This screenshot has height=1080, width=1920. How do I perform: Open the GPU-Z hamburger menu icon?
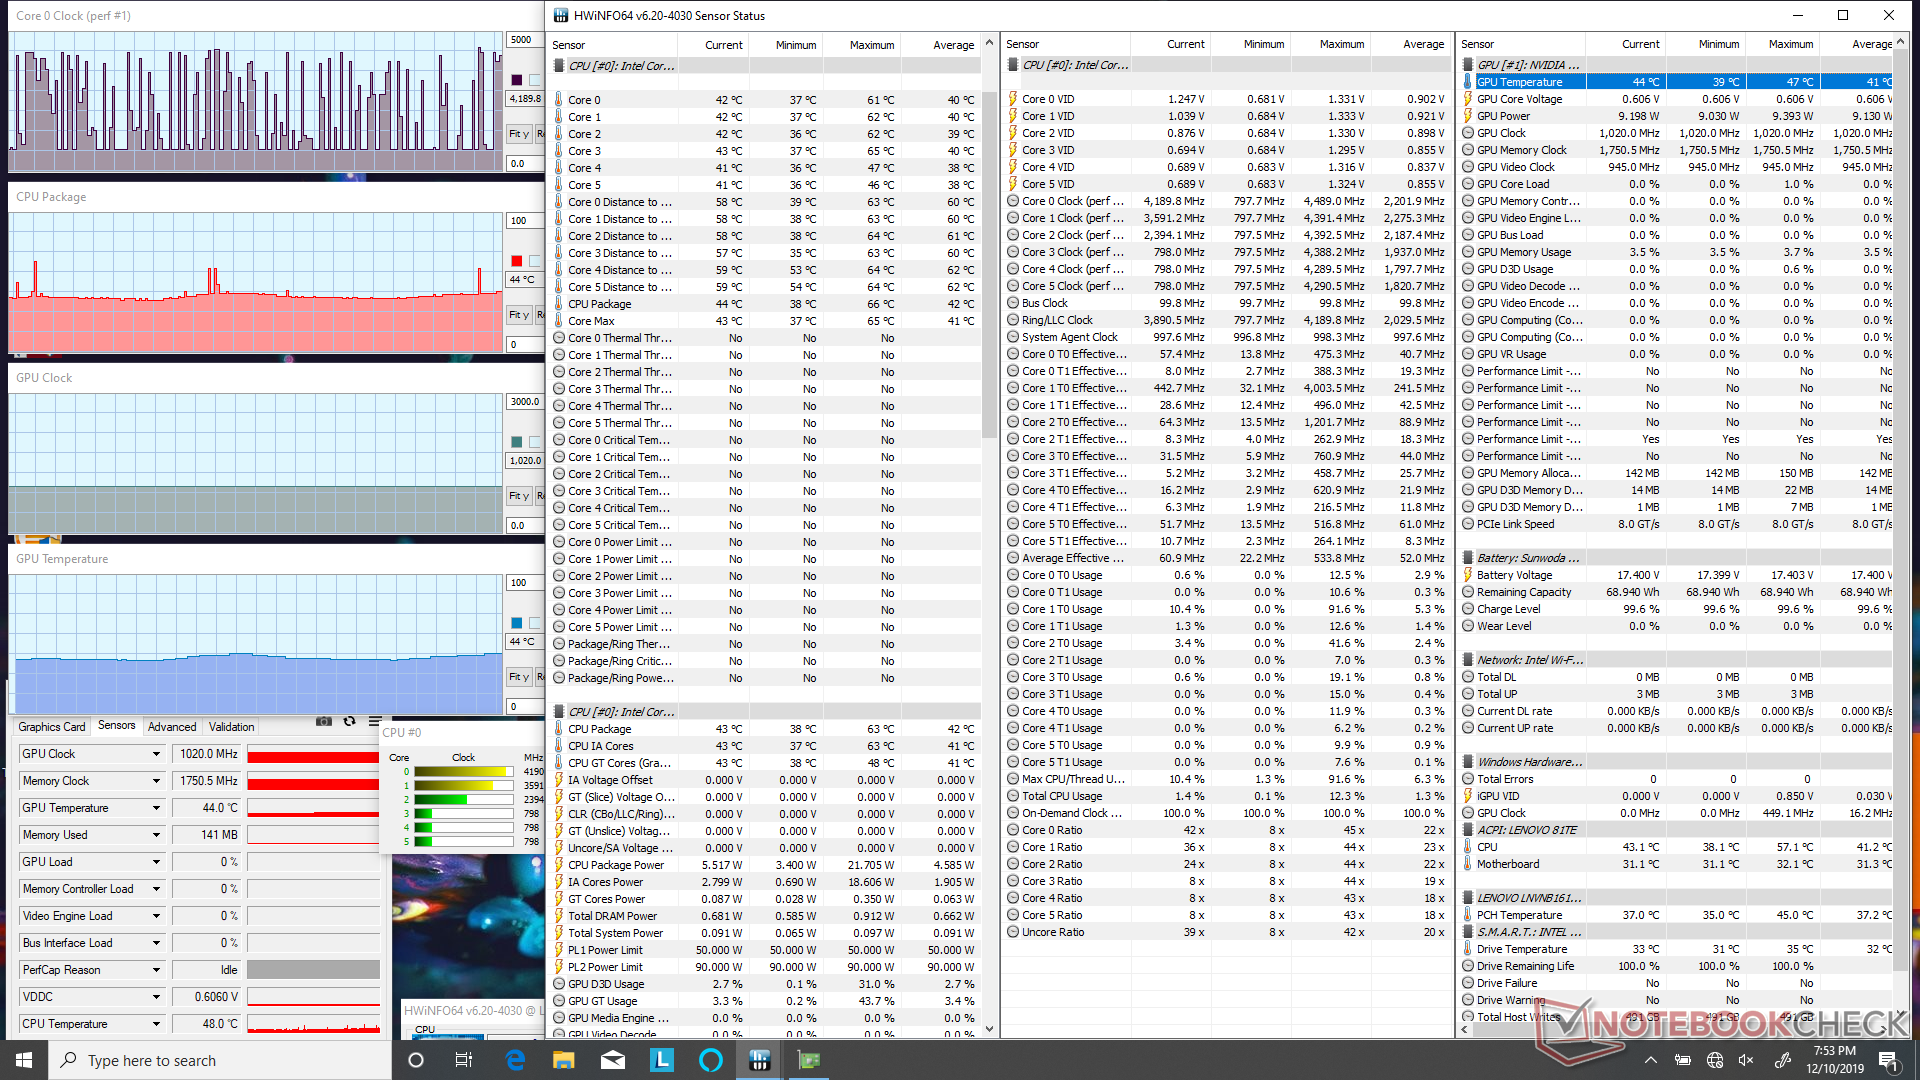tap(375, 722)
